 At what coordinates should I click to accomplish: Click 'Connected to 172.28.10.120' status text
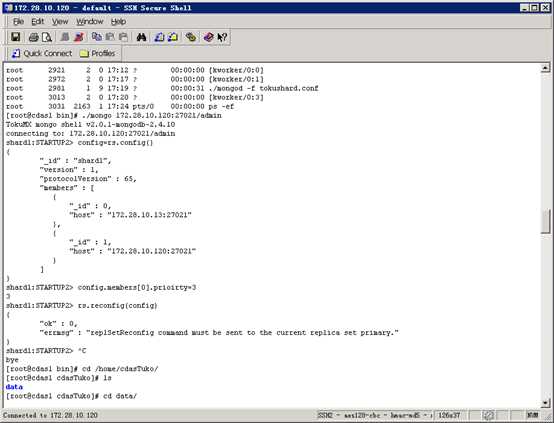pos(51,415)
